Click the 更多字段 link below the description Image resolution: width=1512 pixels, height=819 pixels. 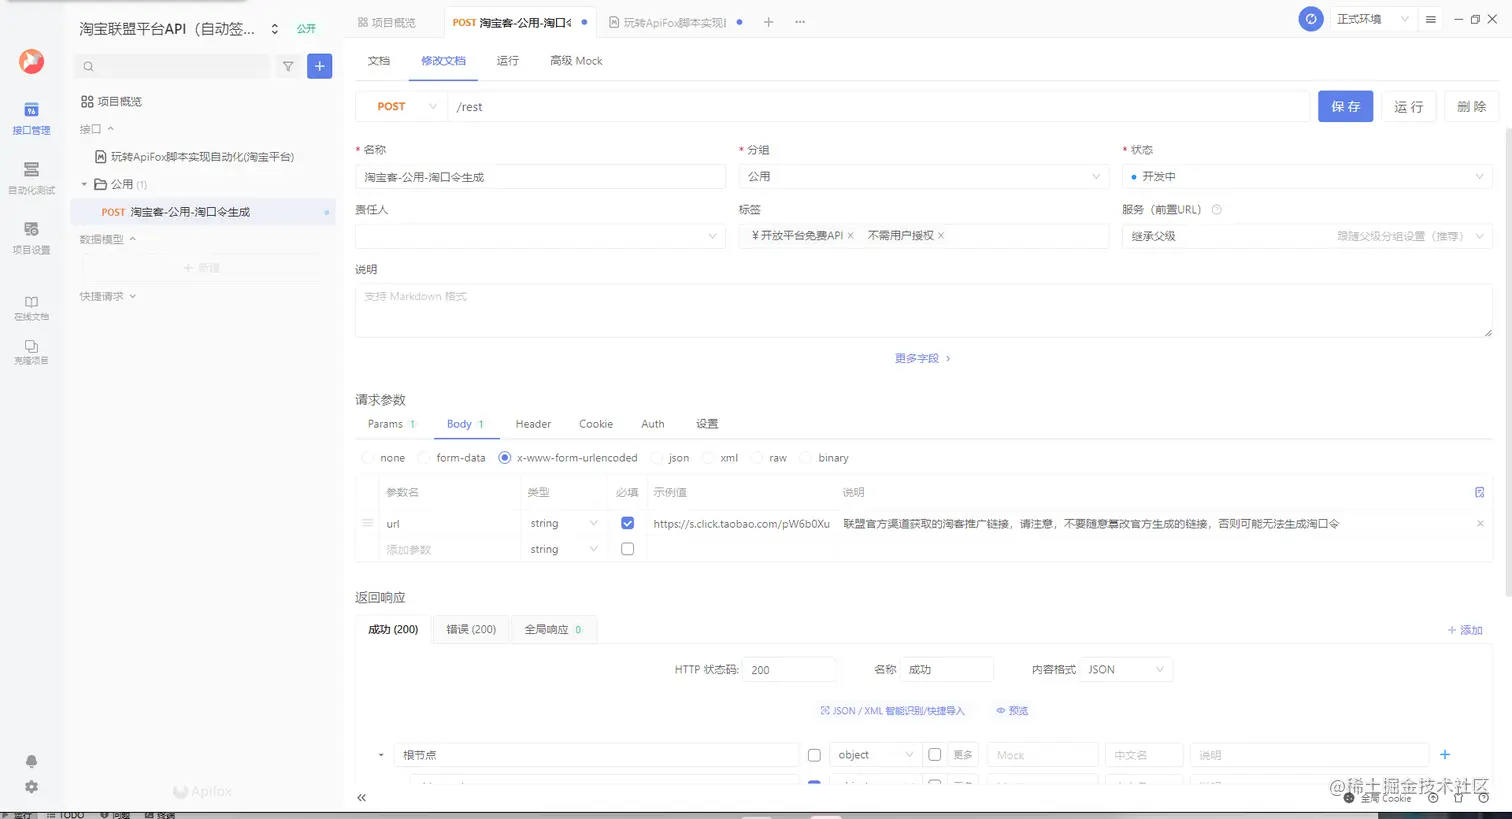[915, 357]
